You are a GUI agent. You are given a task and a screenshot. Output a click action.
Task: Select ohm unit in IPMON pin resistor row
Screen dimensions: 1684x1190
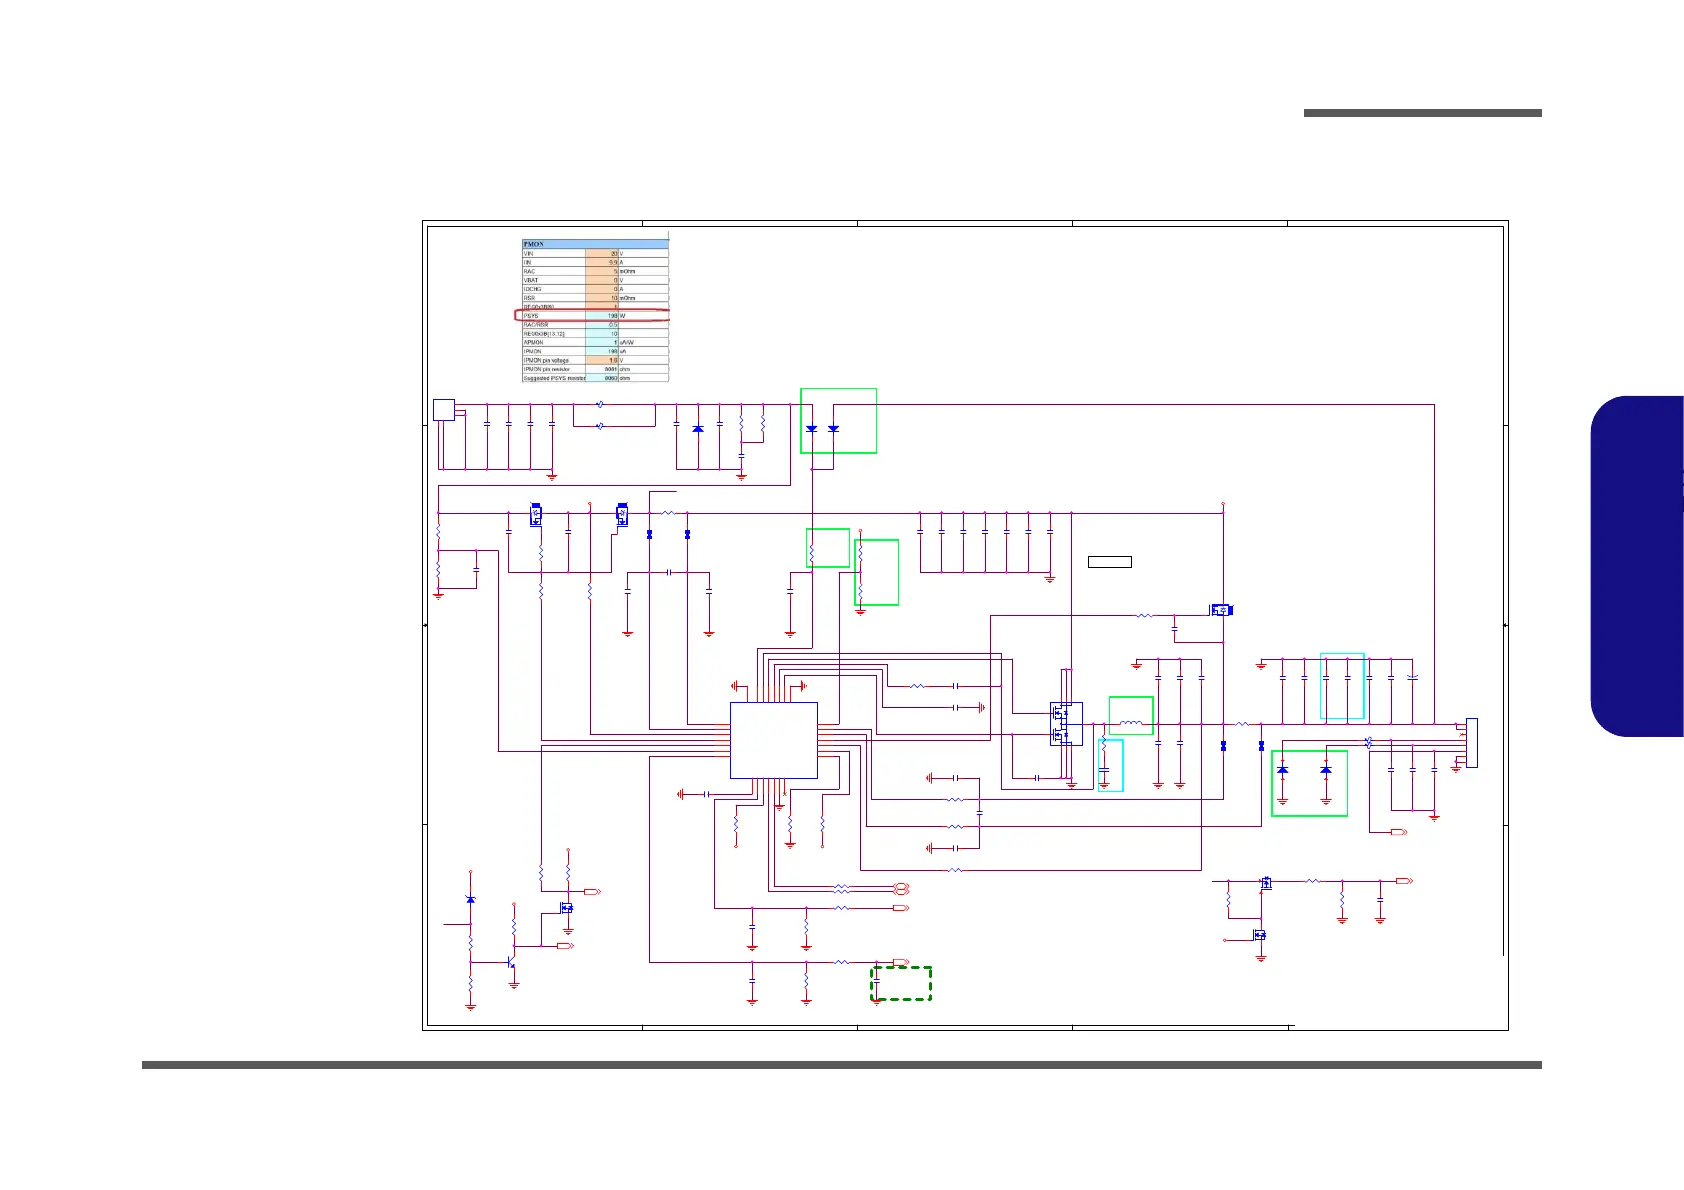point(644,369)
